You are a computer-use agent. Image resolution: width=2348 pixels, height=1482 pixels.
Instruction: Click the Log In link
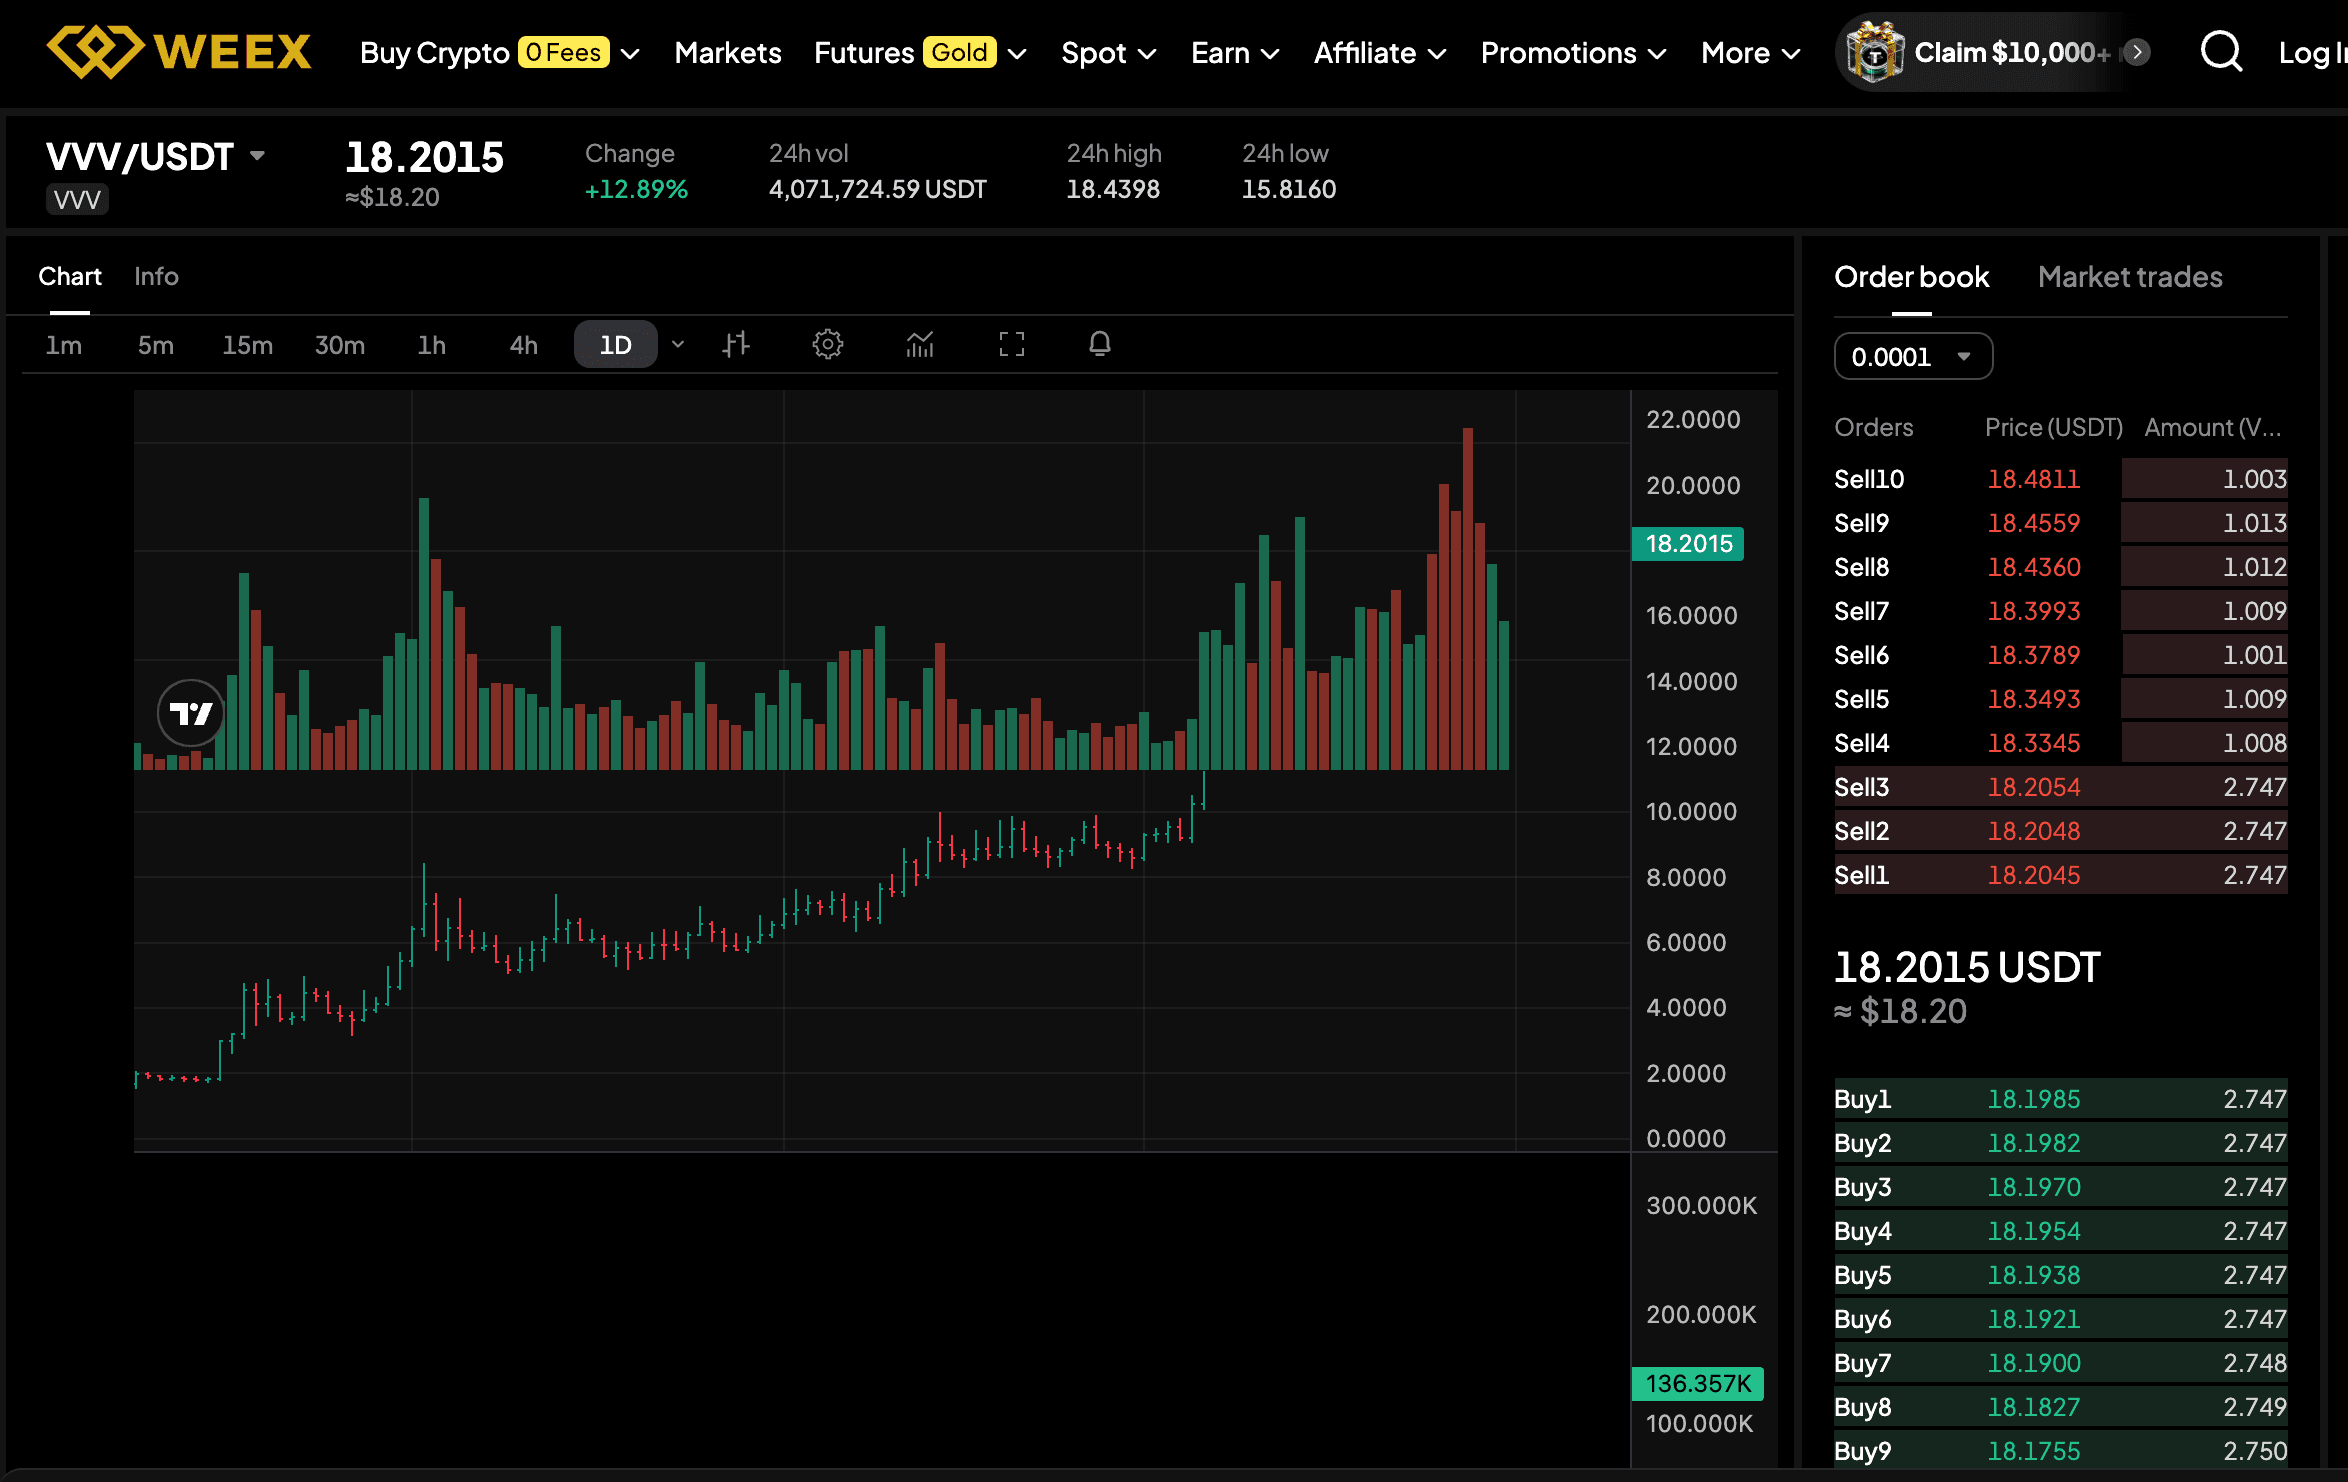pyautogui.click(x=2312, y=52)
